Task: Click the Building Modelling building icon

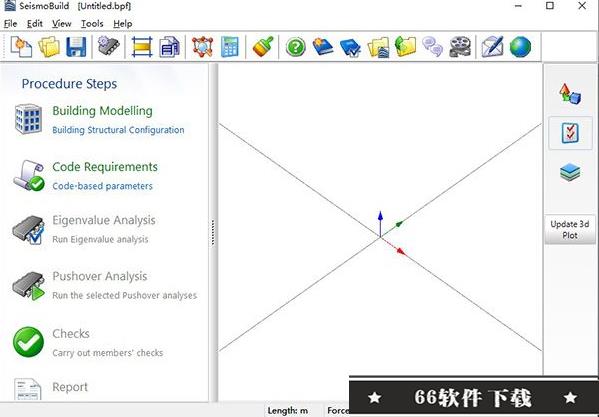Action: [28, 119]
